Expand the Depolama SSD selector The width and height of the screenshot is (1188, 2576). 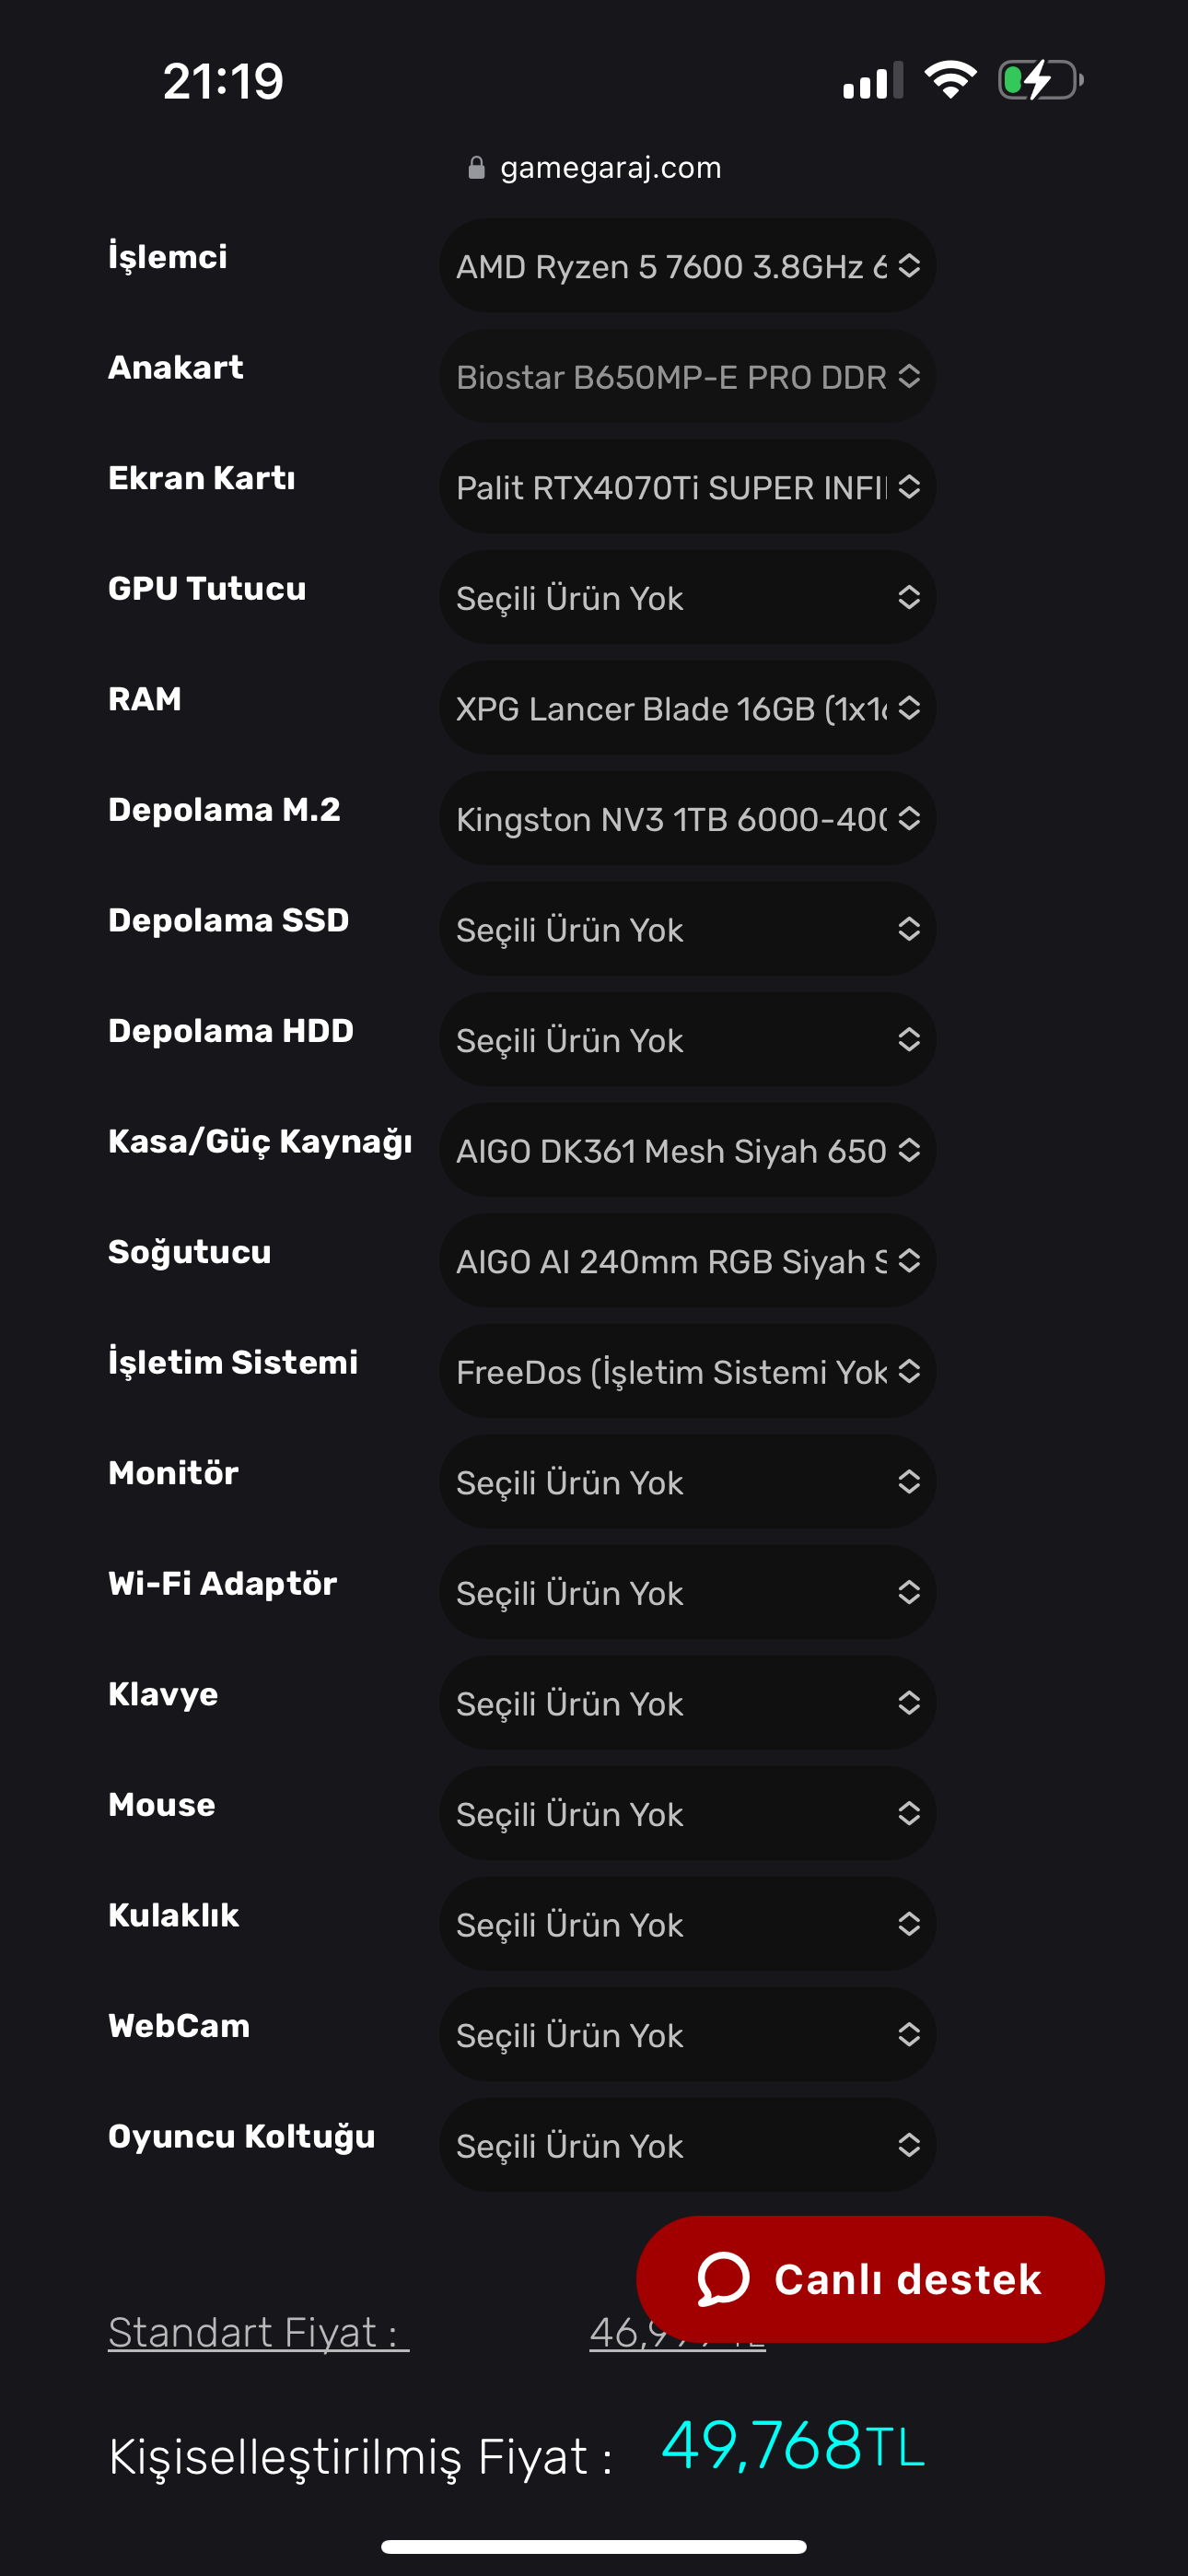[x=687, y=929]
